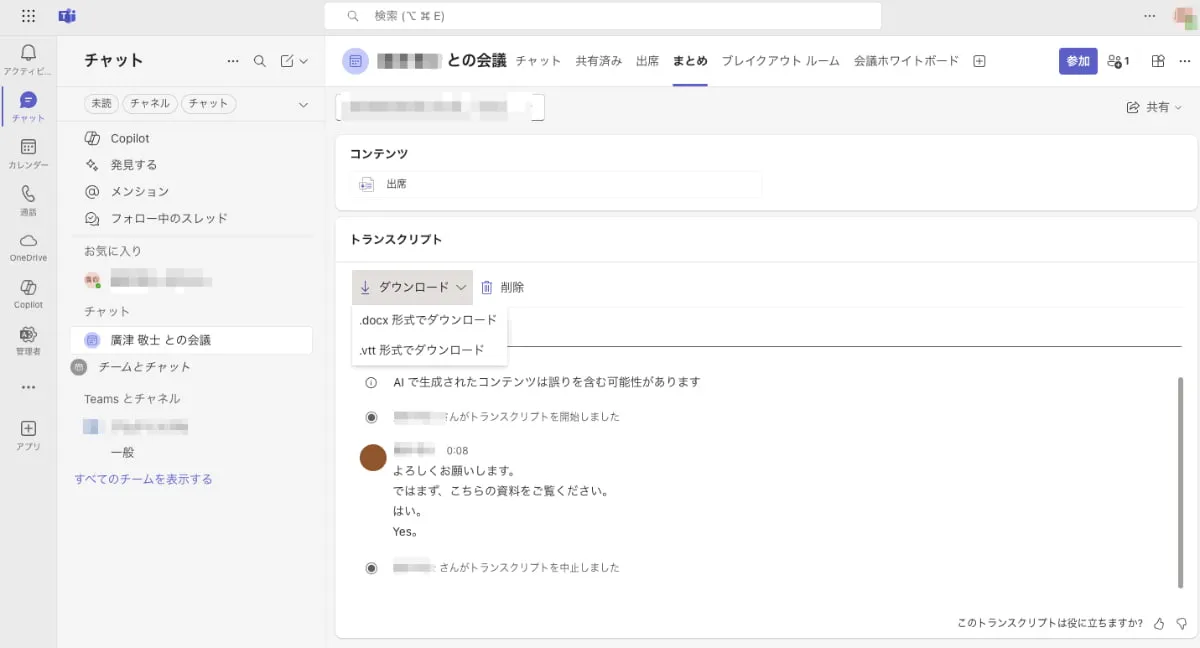Open the ダウンロード dropdown arrow

[462, 287]
